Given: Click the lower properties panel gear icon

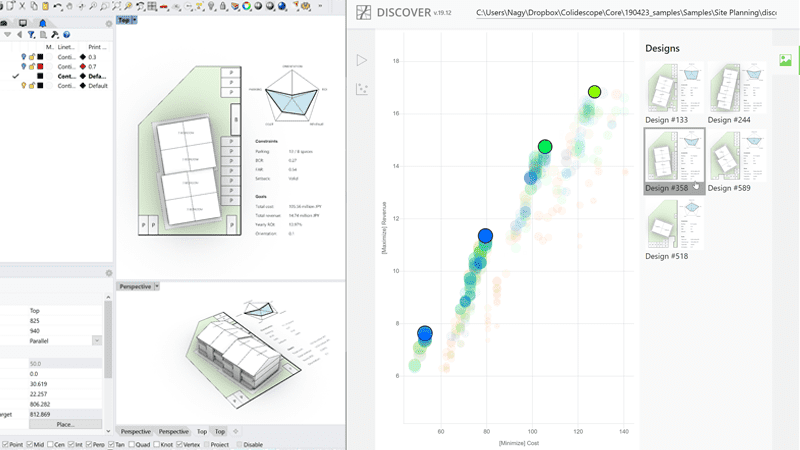Looking at the screenshot, I should (x=109, y=273).
